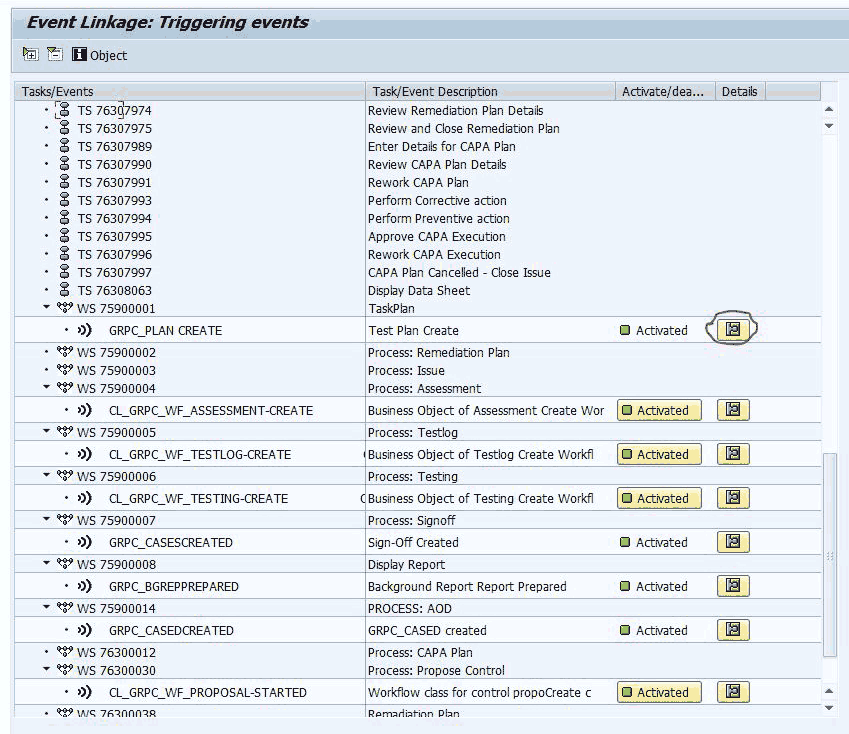Click the Collapse subtree toolbar icon
Viewport: 849px width, 734px height.
(54, 55)
